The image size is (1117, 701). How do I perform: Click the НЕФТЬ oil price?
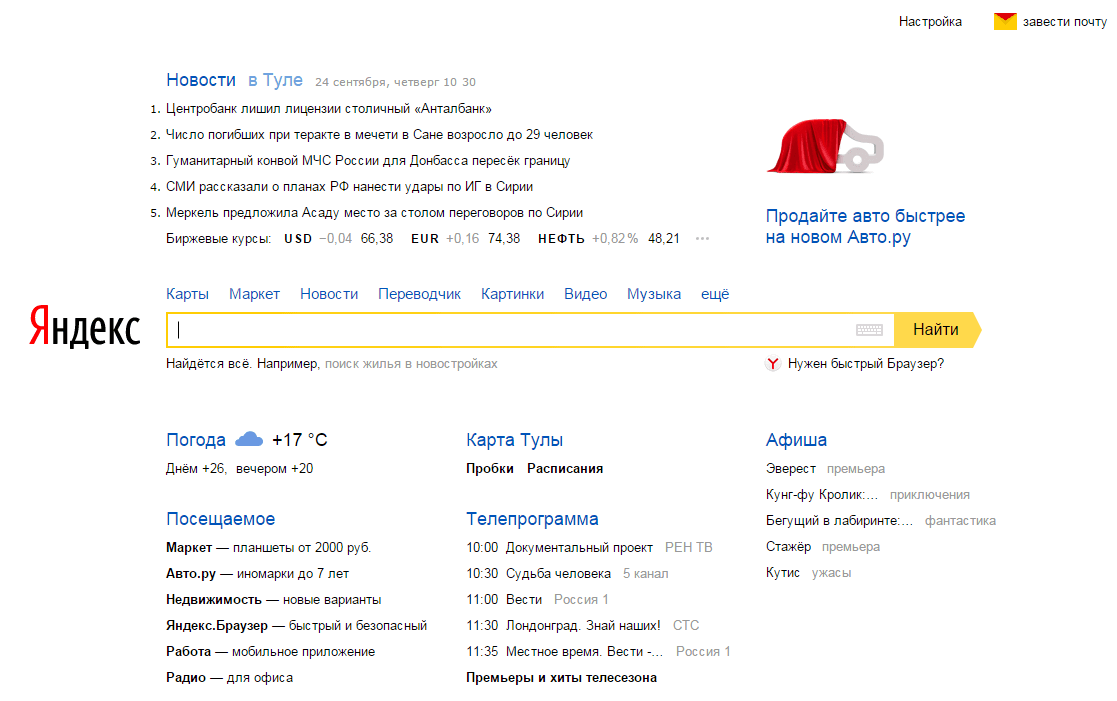[x=608, y=239]
